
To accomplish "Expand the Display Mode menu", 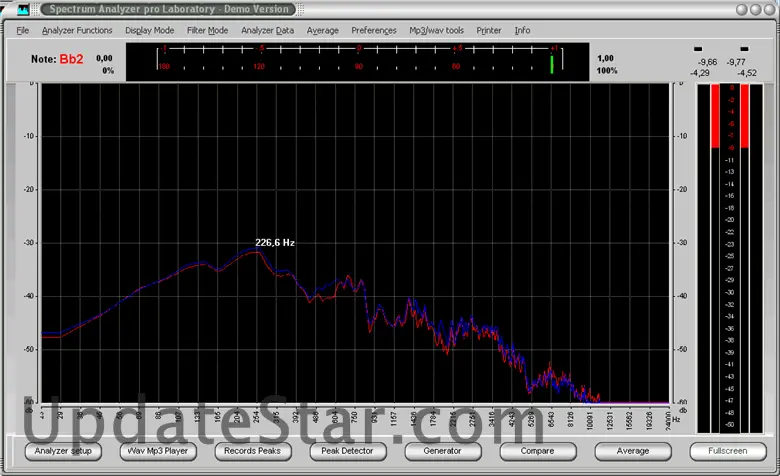I will [x=149, y=31].
